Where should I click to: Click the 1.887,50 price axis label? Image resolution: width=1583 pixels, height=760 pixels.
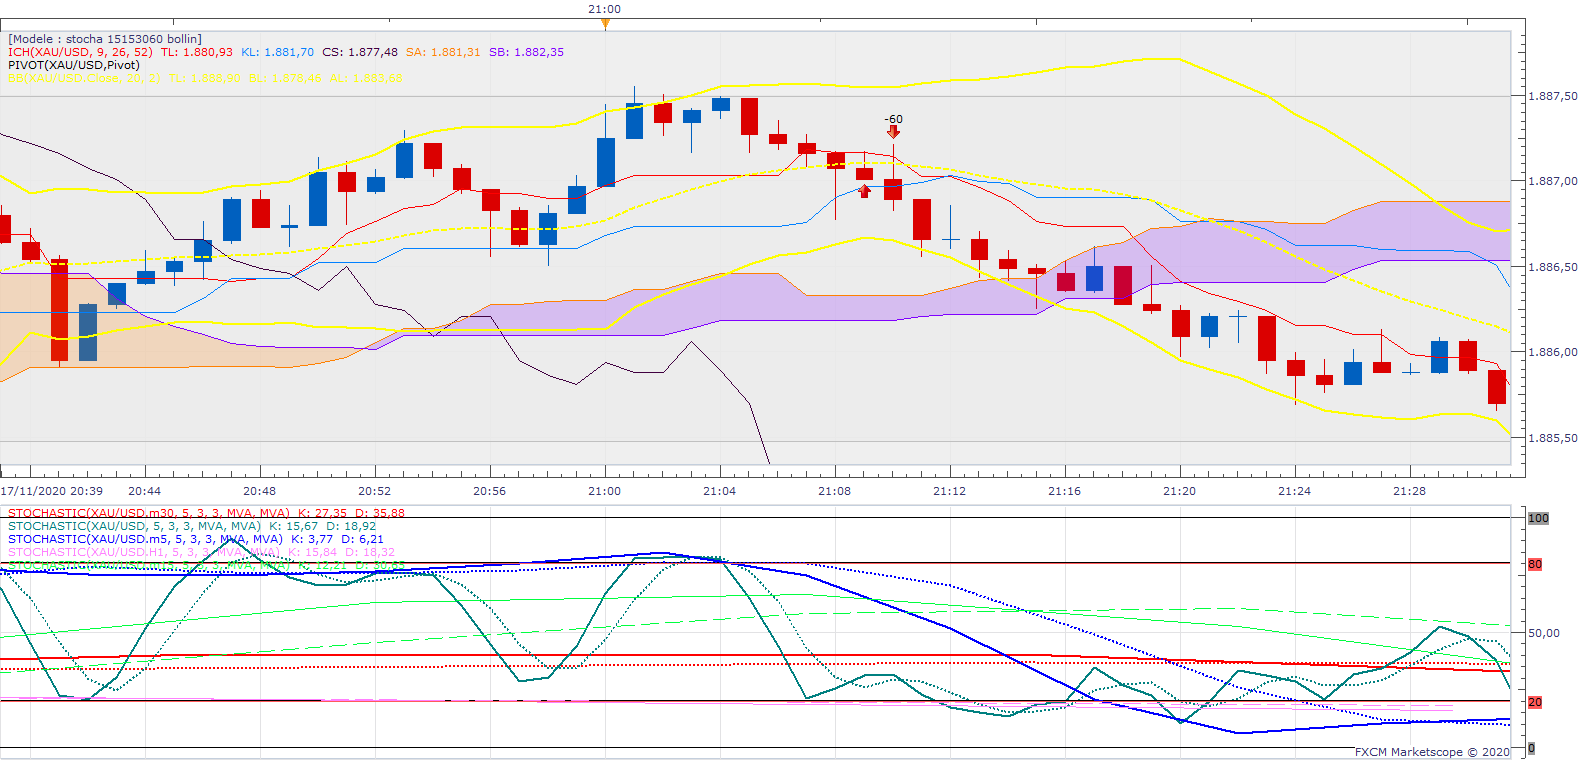1553,97
